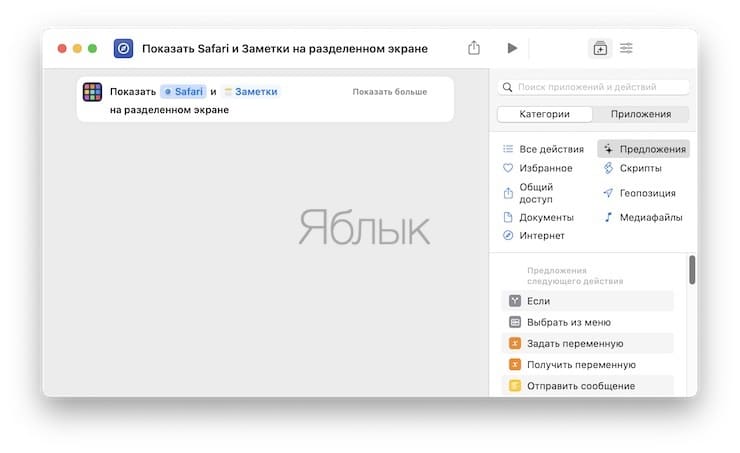The height and width of the screenshot is (453, 740).
Task: Open the Все действия category
Action: point(544,149)
